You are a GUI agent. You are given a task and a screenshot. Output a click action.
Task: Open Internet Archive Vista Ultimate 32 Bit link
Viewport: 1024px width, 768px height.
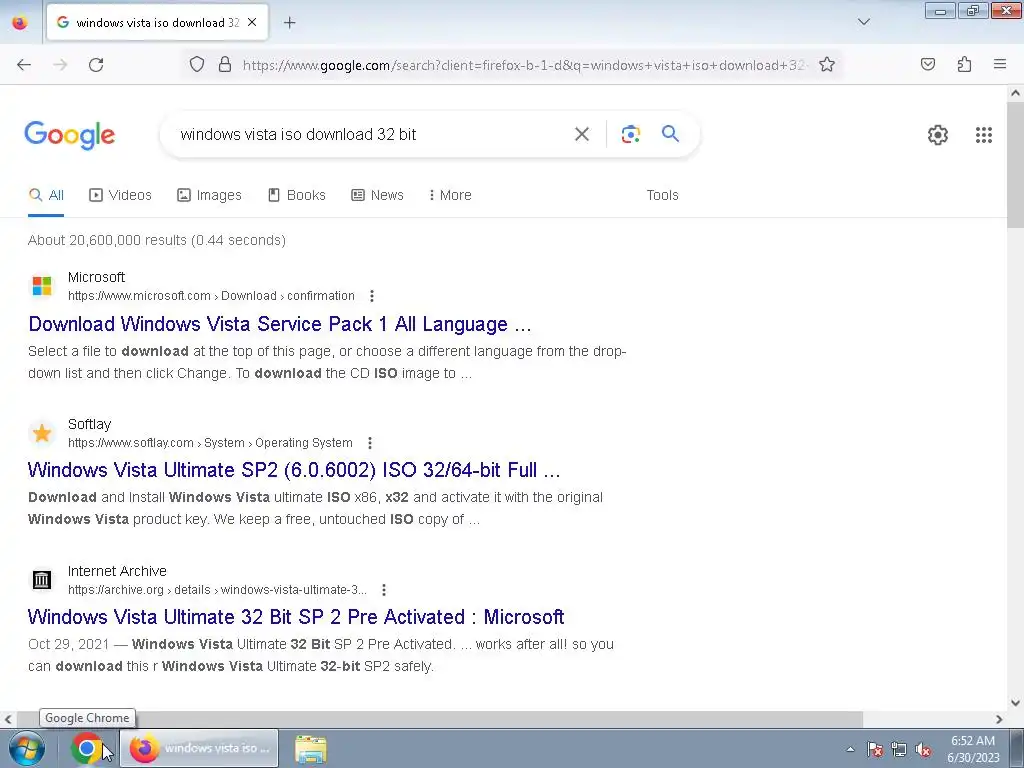pos(296,617)
